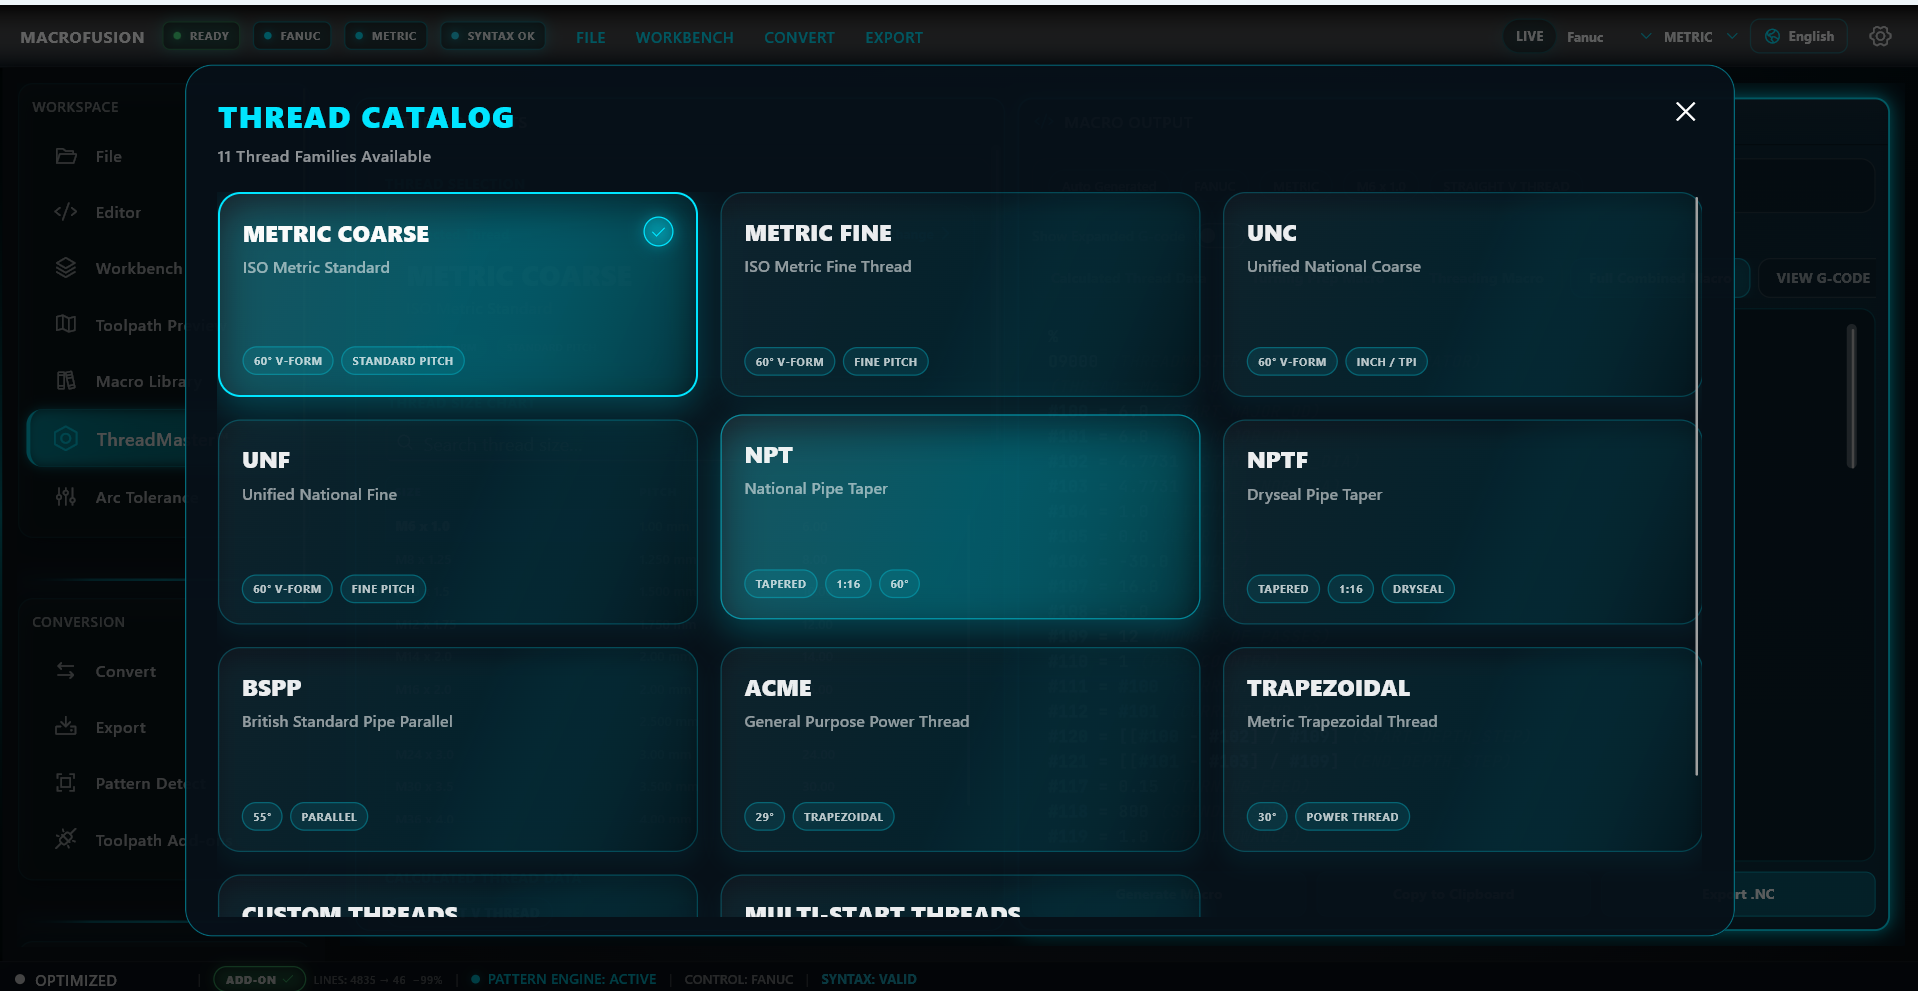Click the FANUC status badge
1918x991 pixels.
292,36
